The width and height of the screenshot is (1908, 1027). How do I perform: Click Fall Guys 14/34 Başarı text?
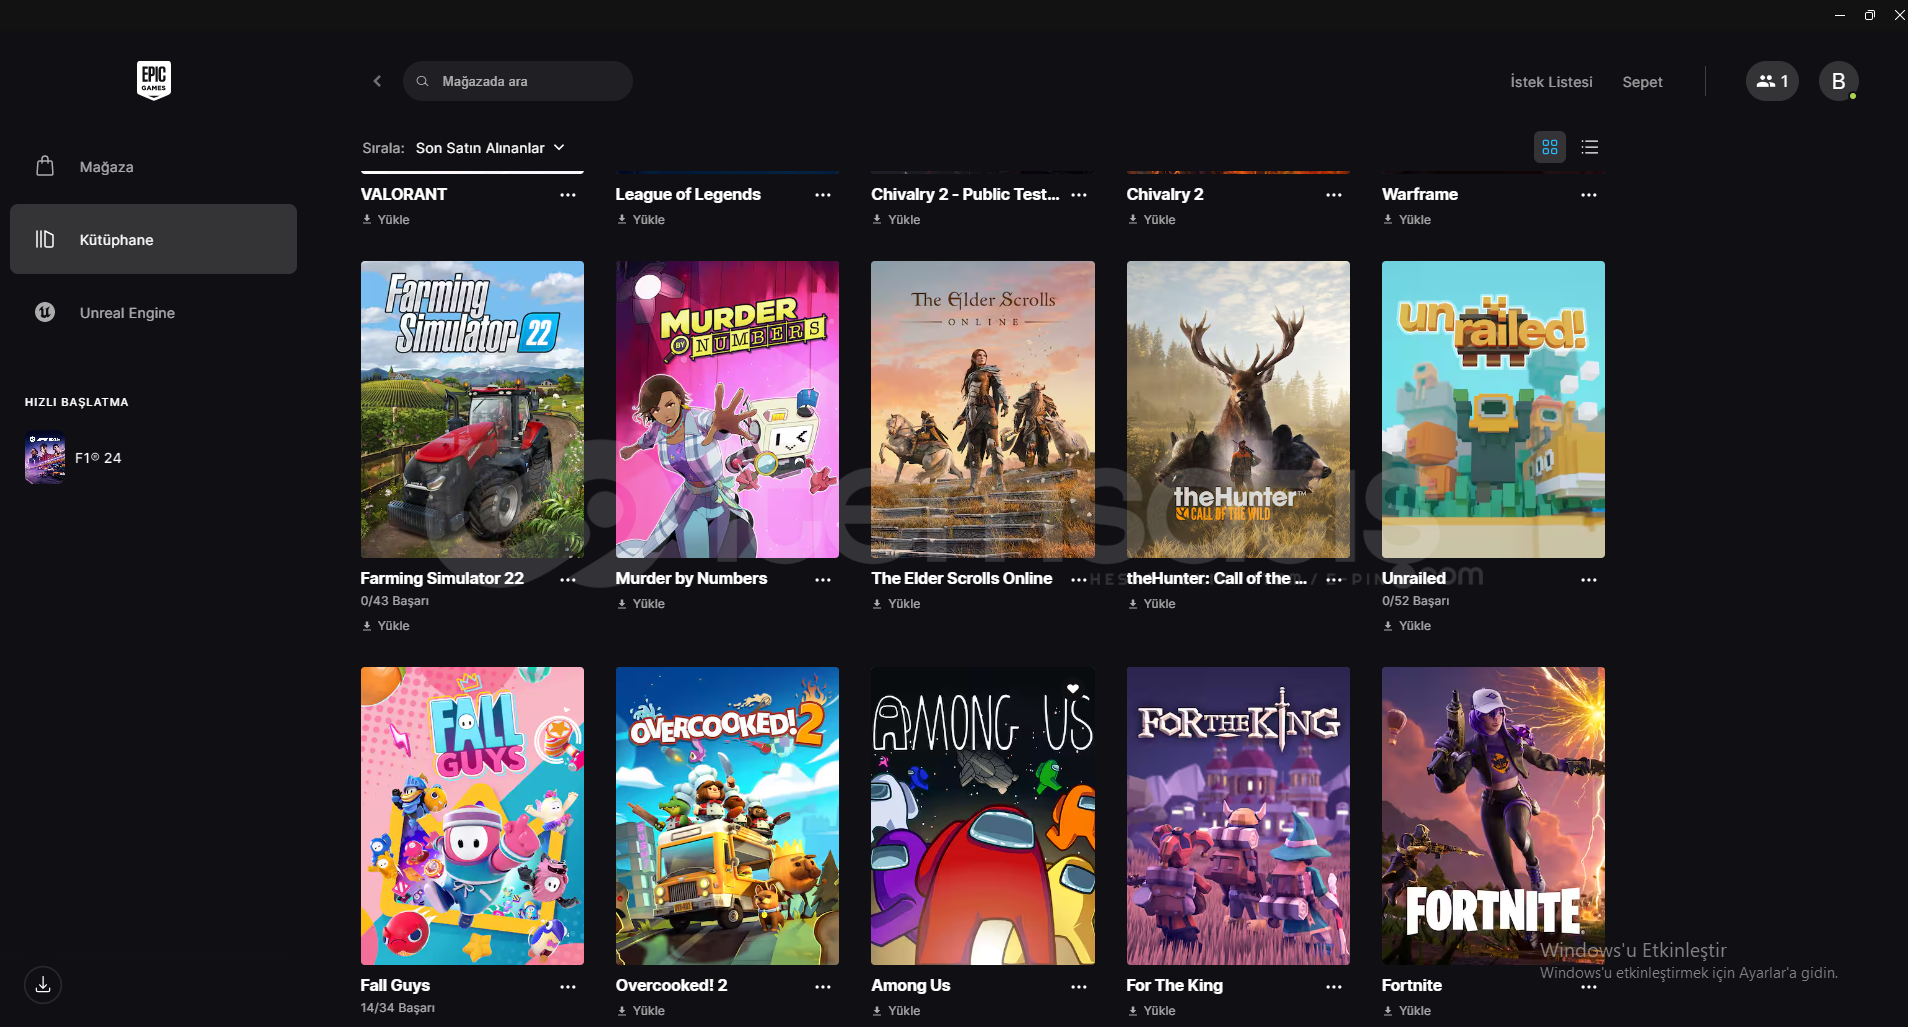coord(398,1008)
